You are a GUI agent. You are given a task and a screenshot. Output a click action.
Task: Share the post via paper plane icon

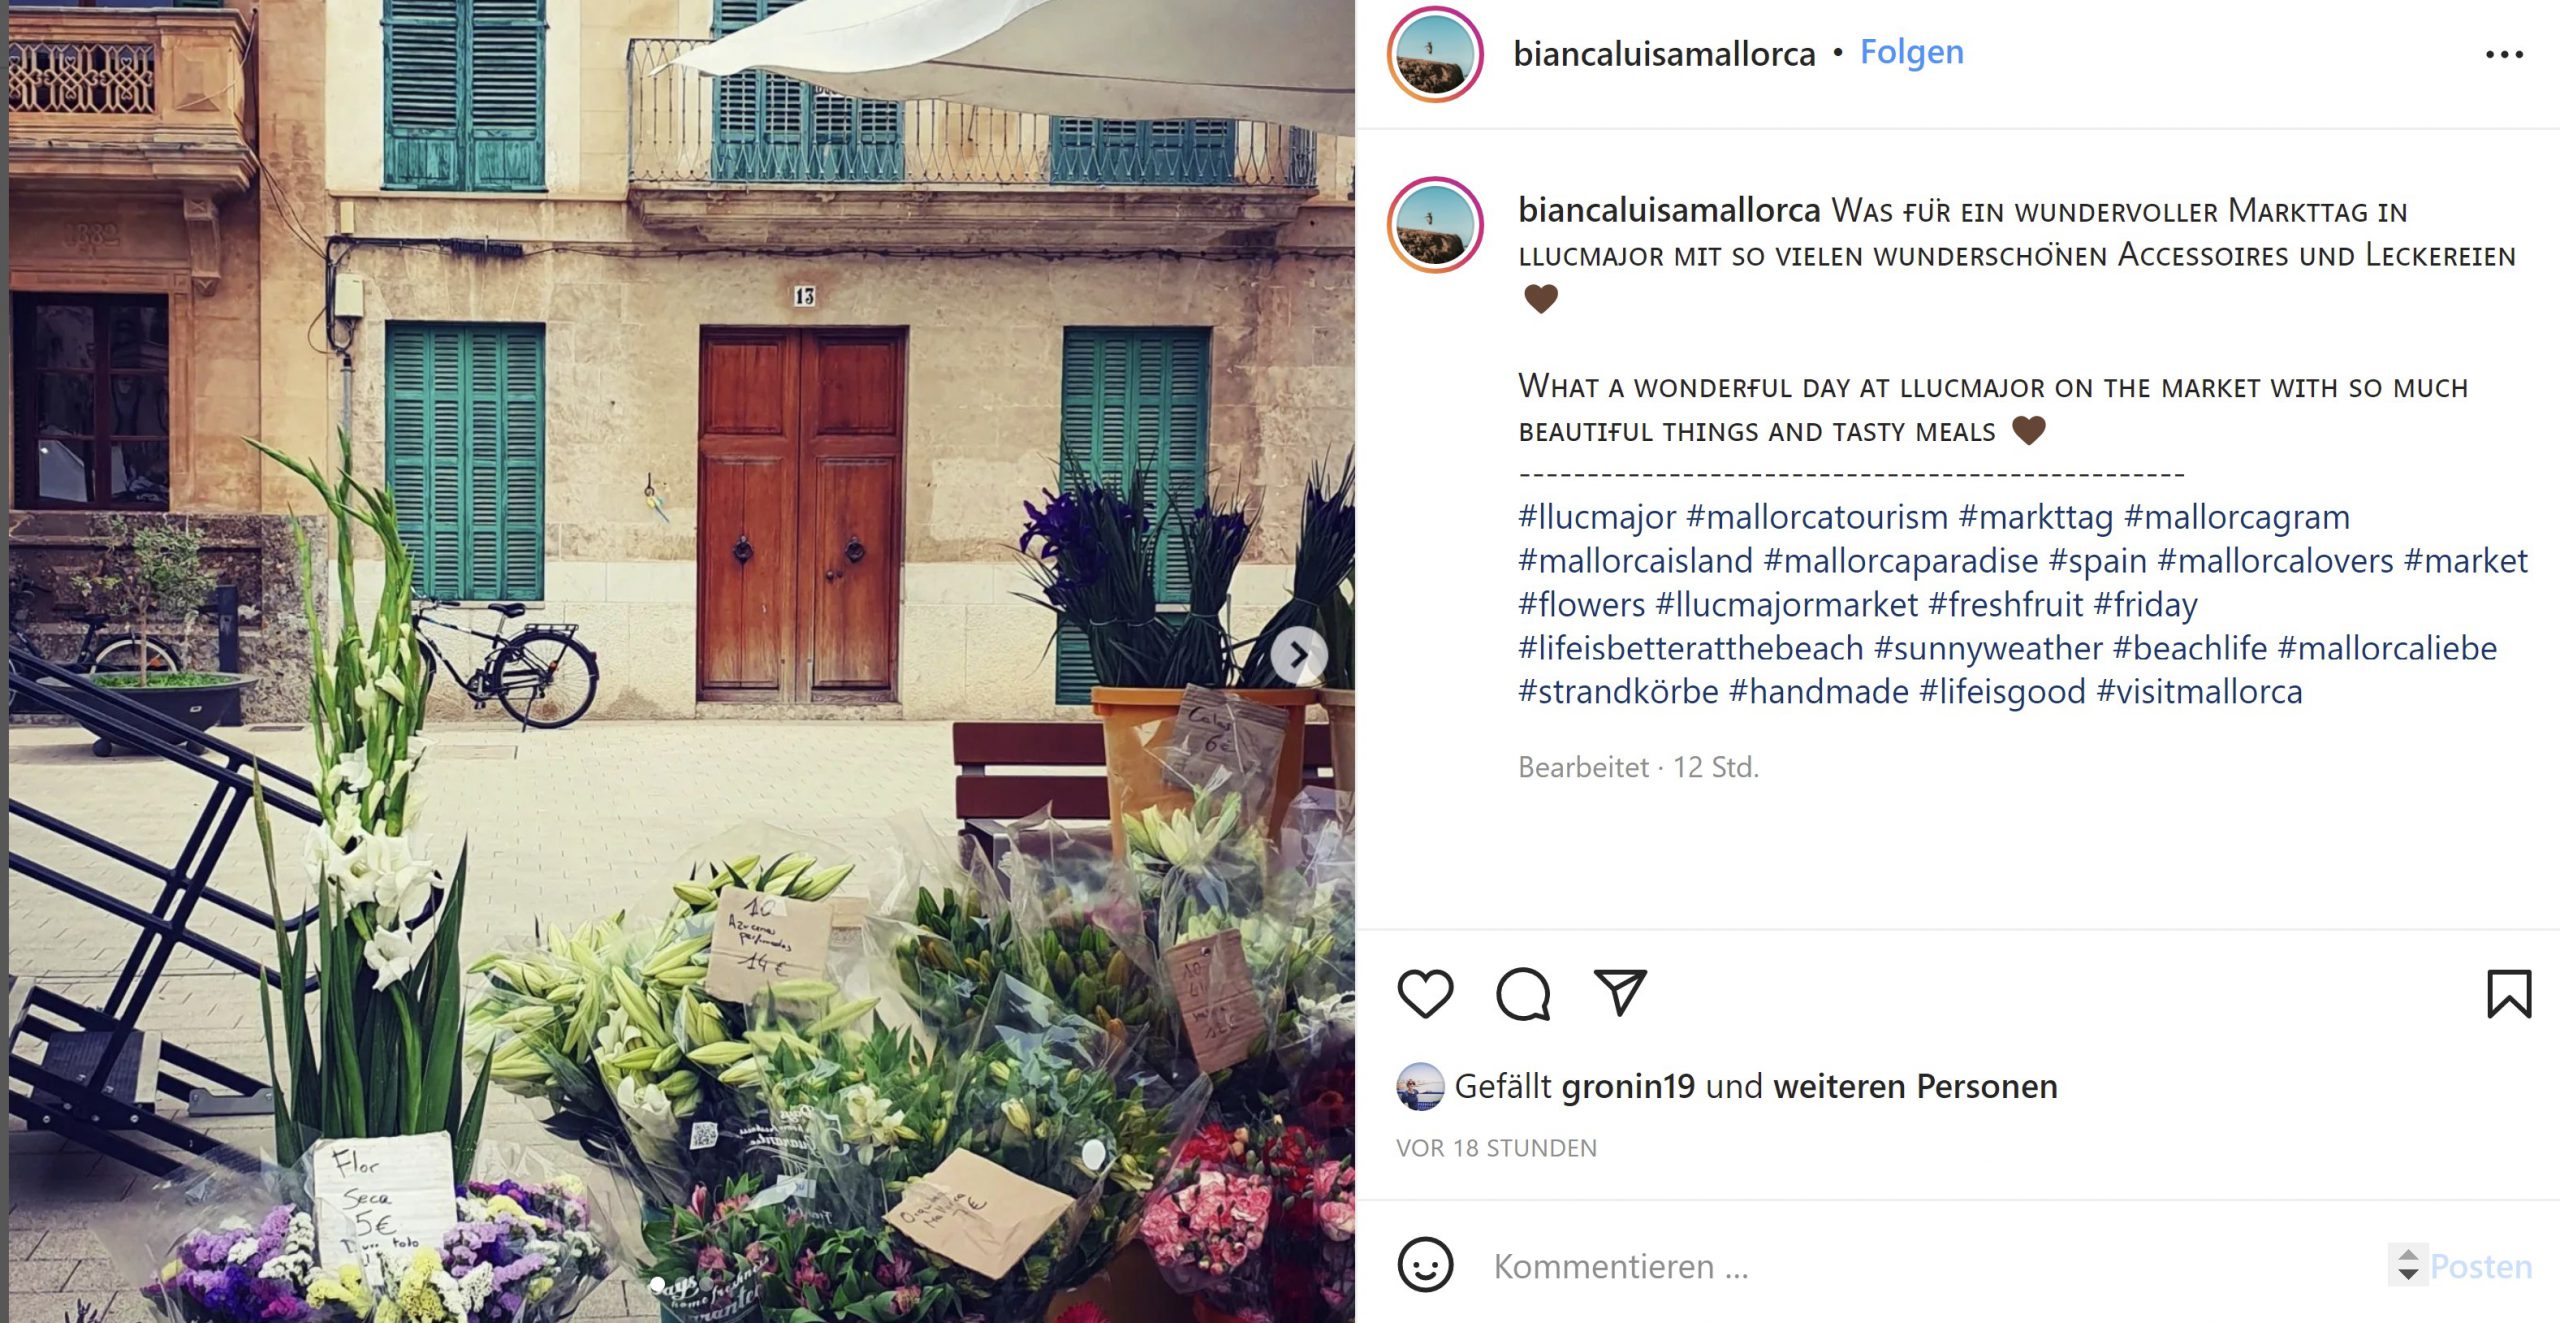pyautogui.click(x=1620, y=992)
